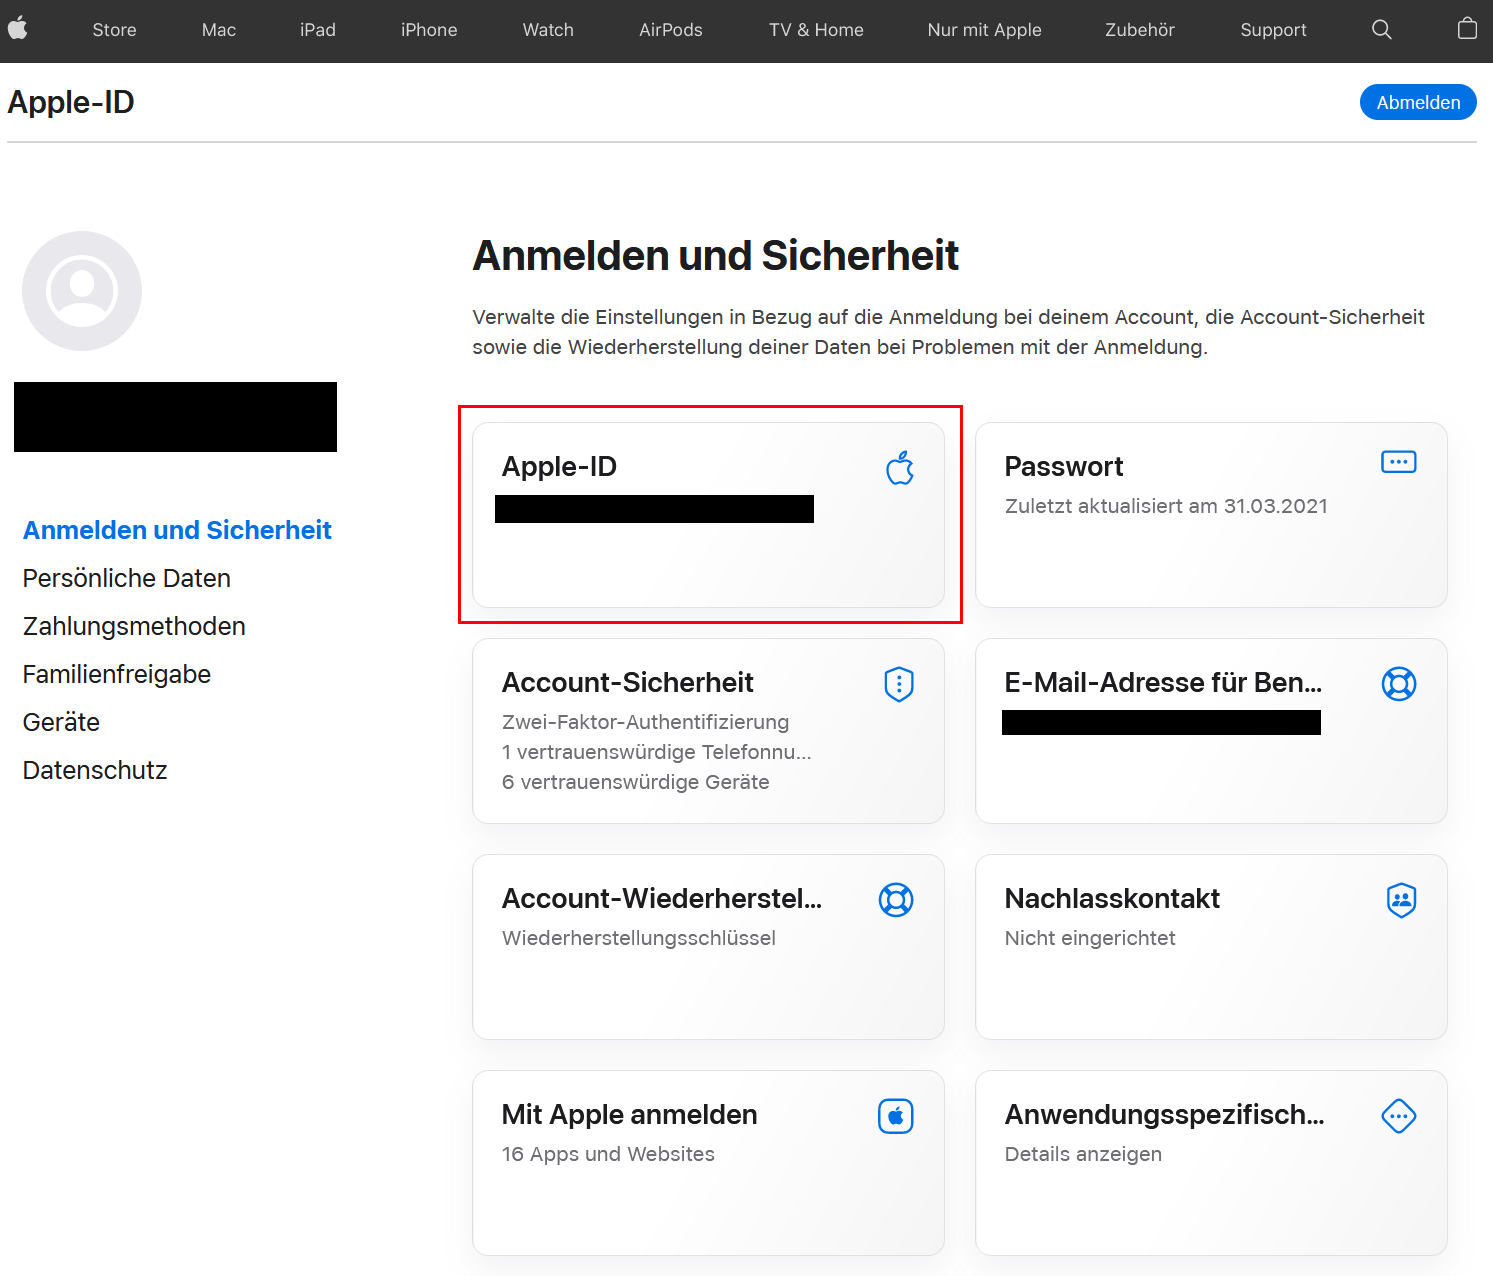Open Details anzeigen on Anwendungsspezifische Passwörter
This screenshot has width=1493, height=1276.
point(1083,1153)
